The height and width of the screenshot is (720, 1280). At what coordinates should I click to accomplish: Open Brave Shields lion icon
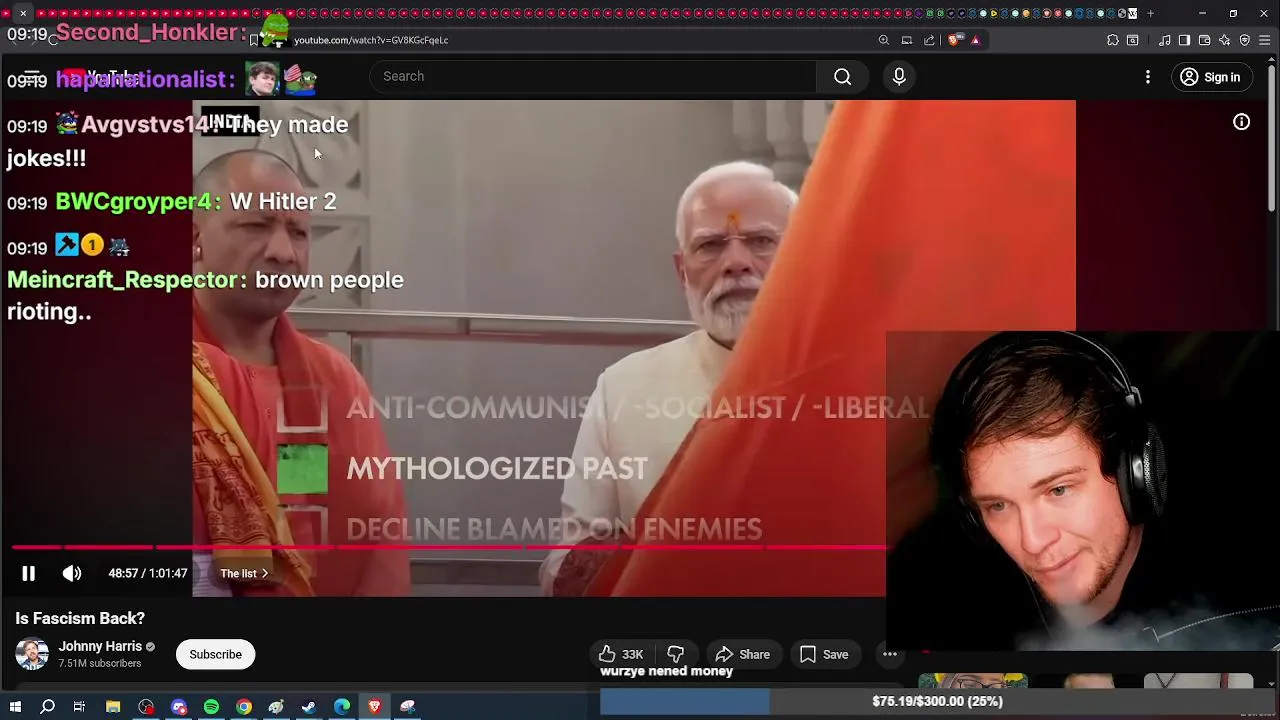(954, 40)
